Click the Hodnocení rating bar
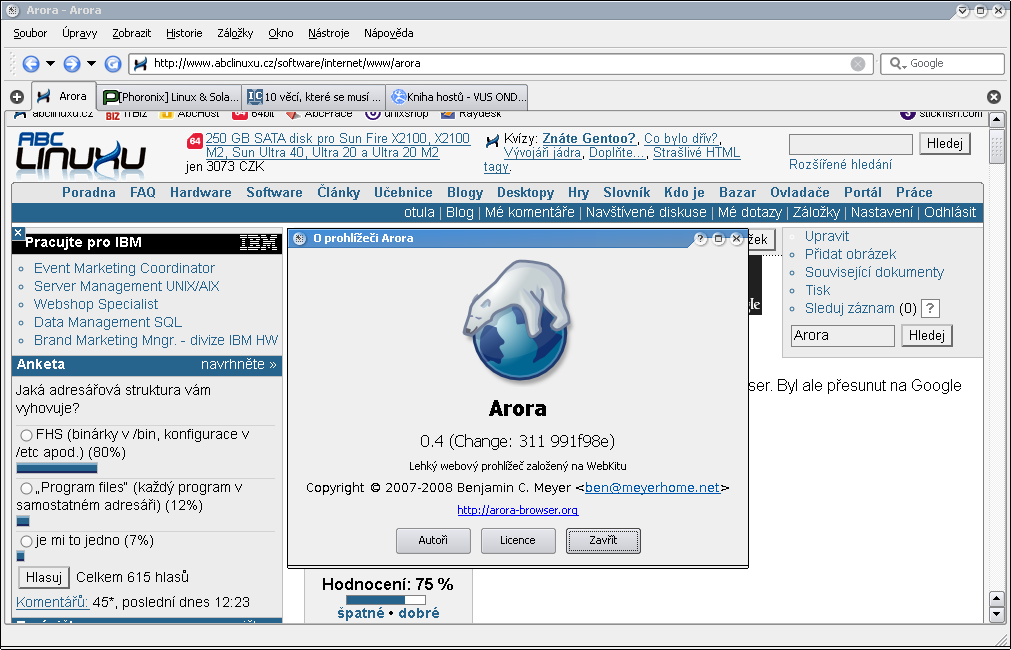 (386, 600)
